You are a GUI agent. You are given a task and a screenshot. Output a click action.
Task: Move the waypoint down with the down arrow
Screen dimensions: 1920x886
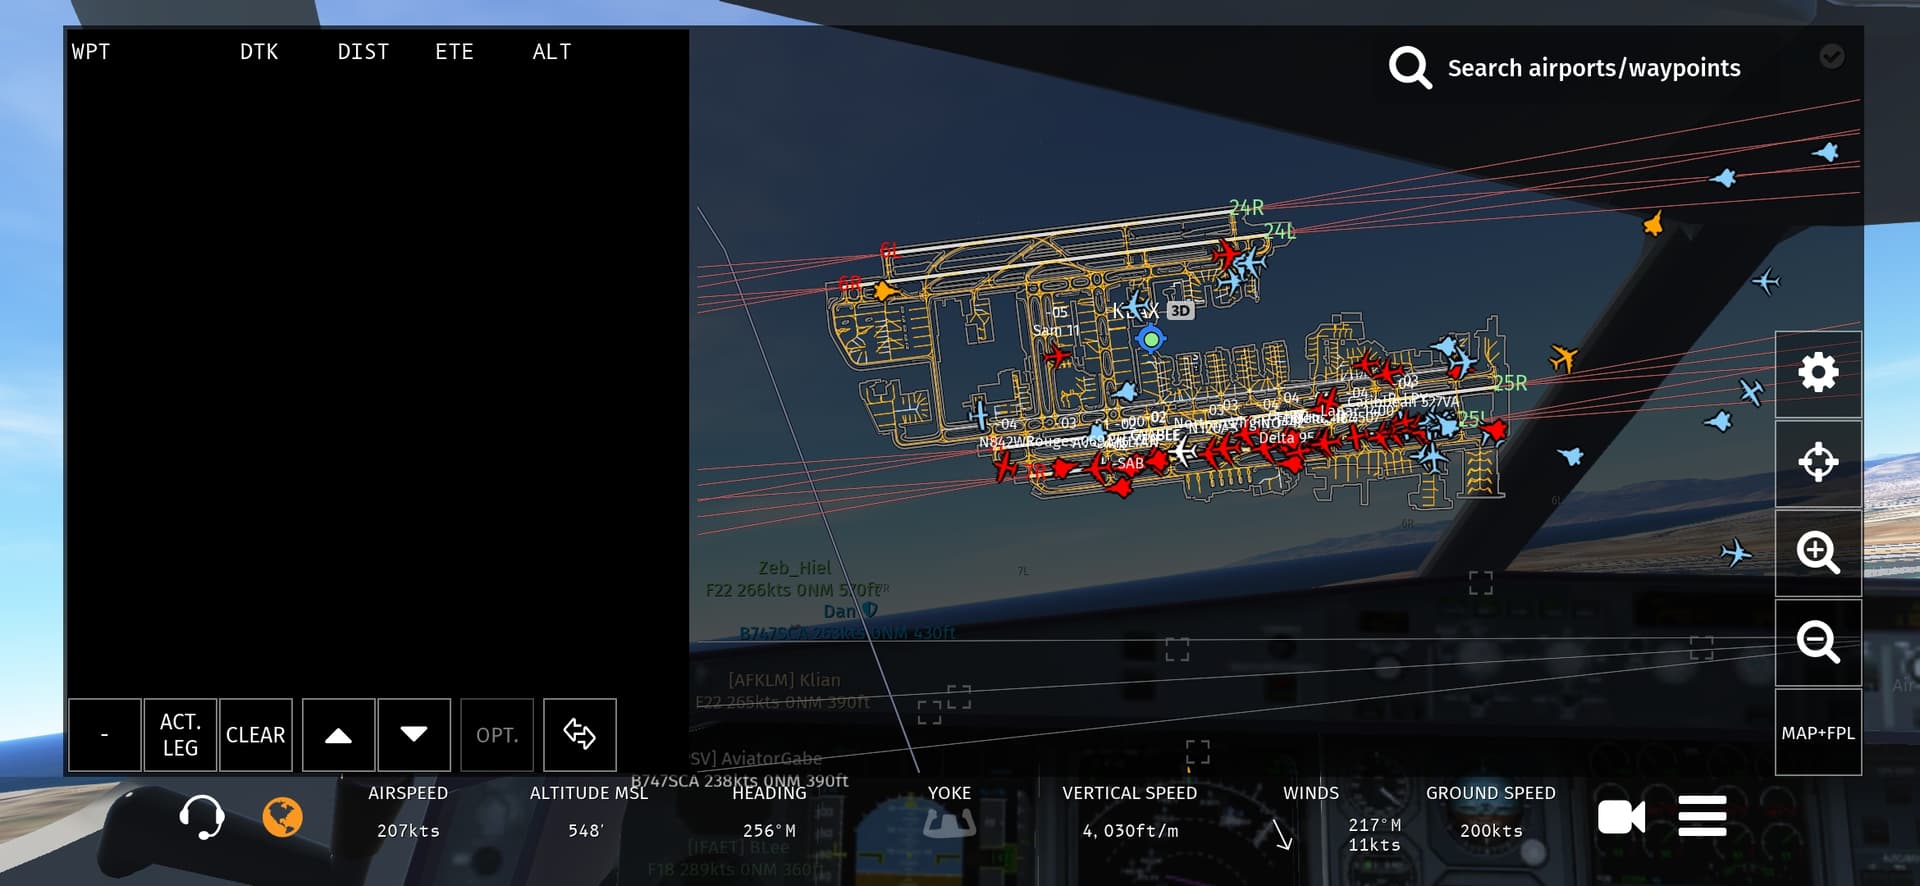point(414,735)
